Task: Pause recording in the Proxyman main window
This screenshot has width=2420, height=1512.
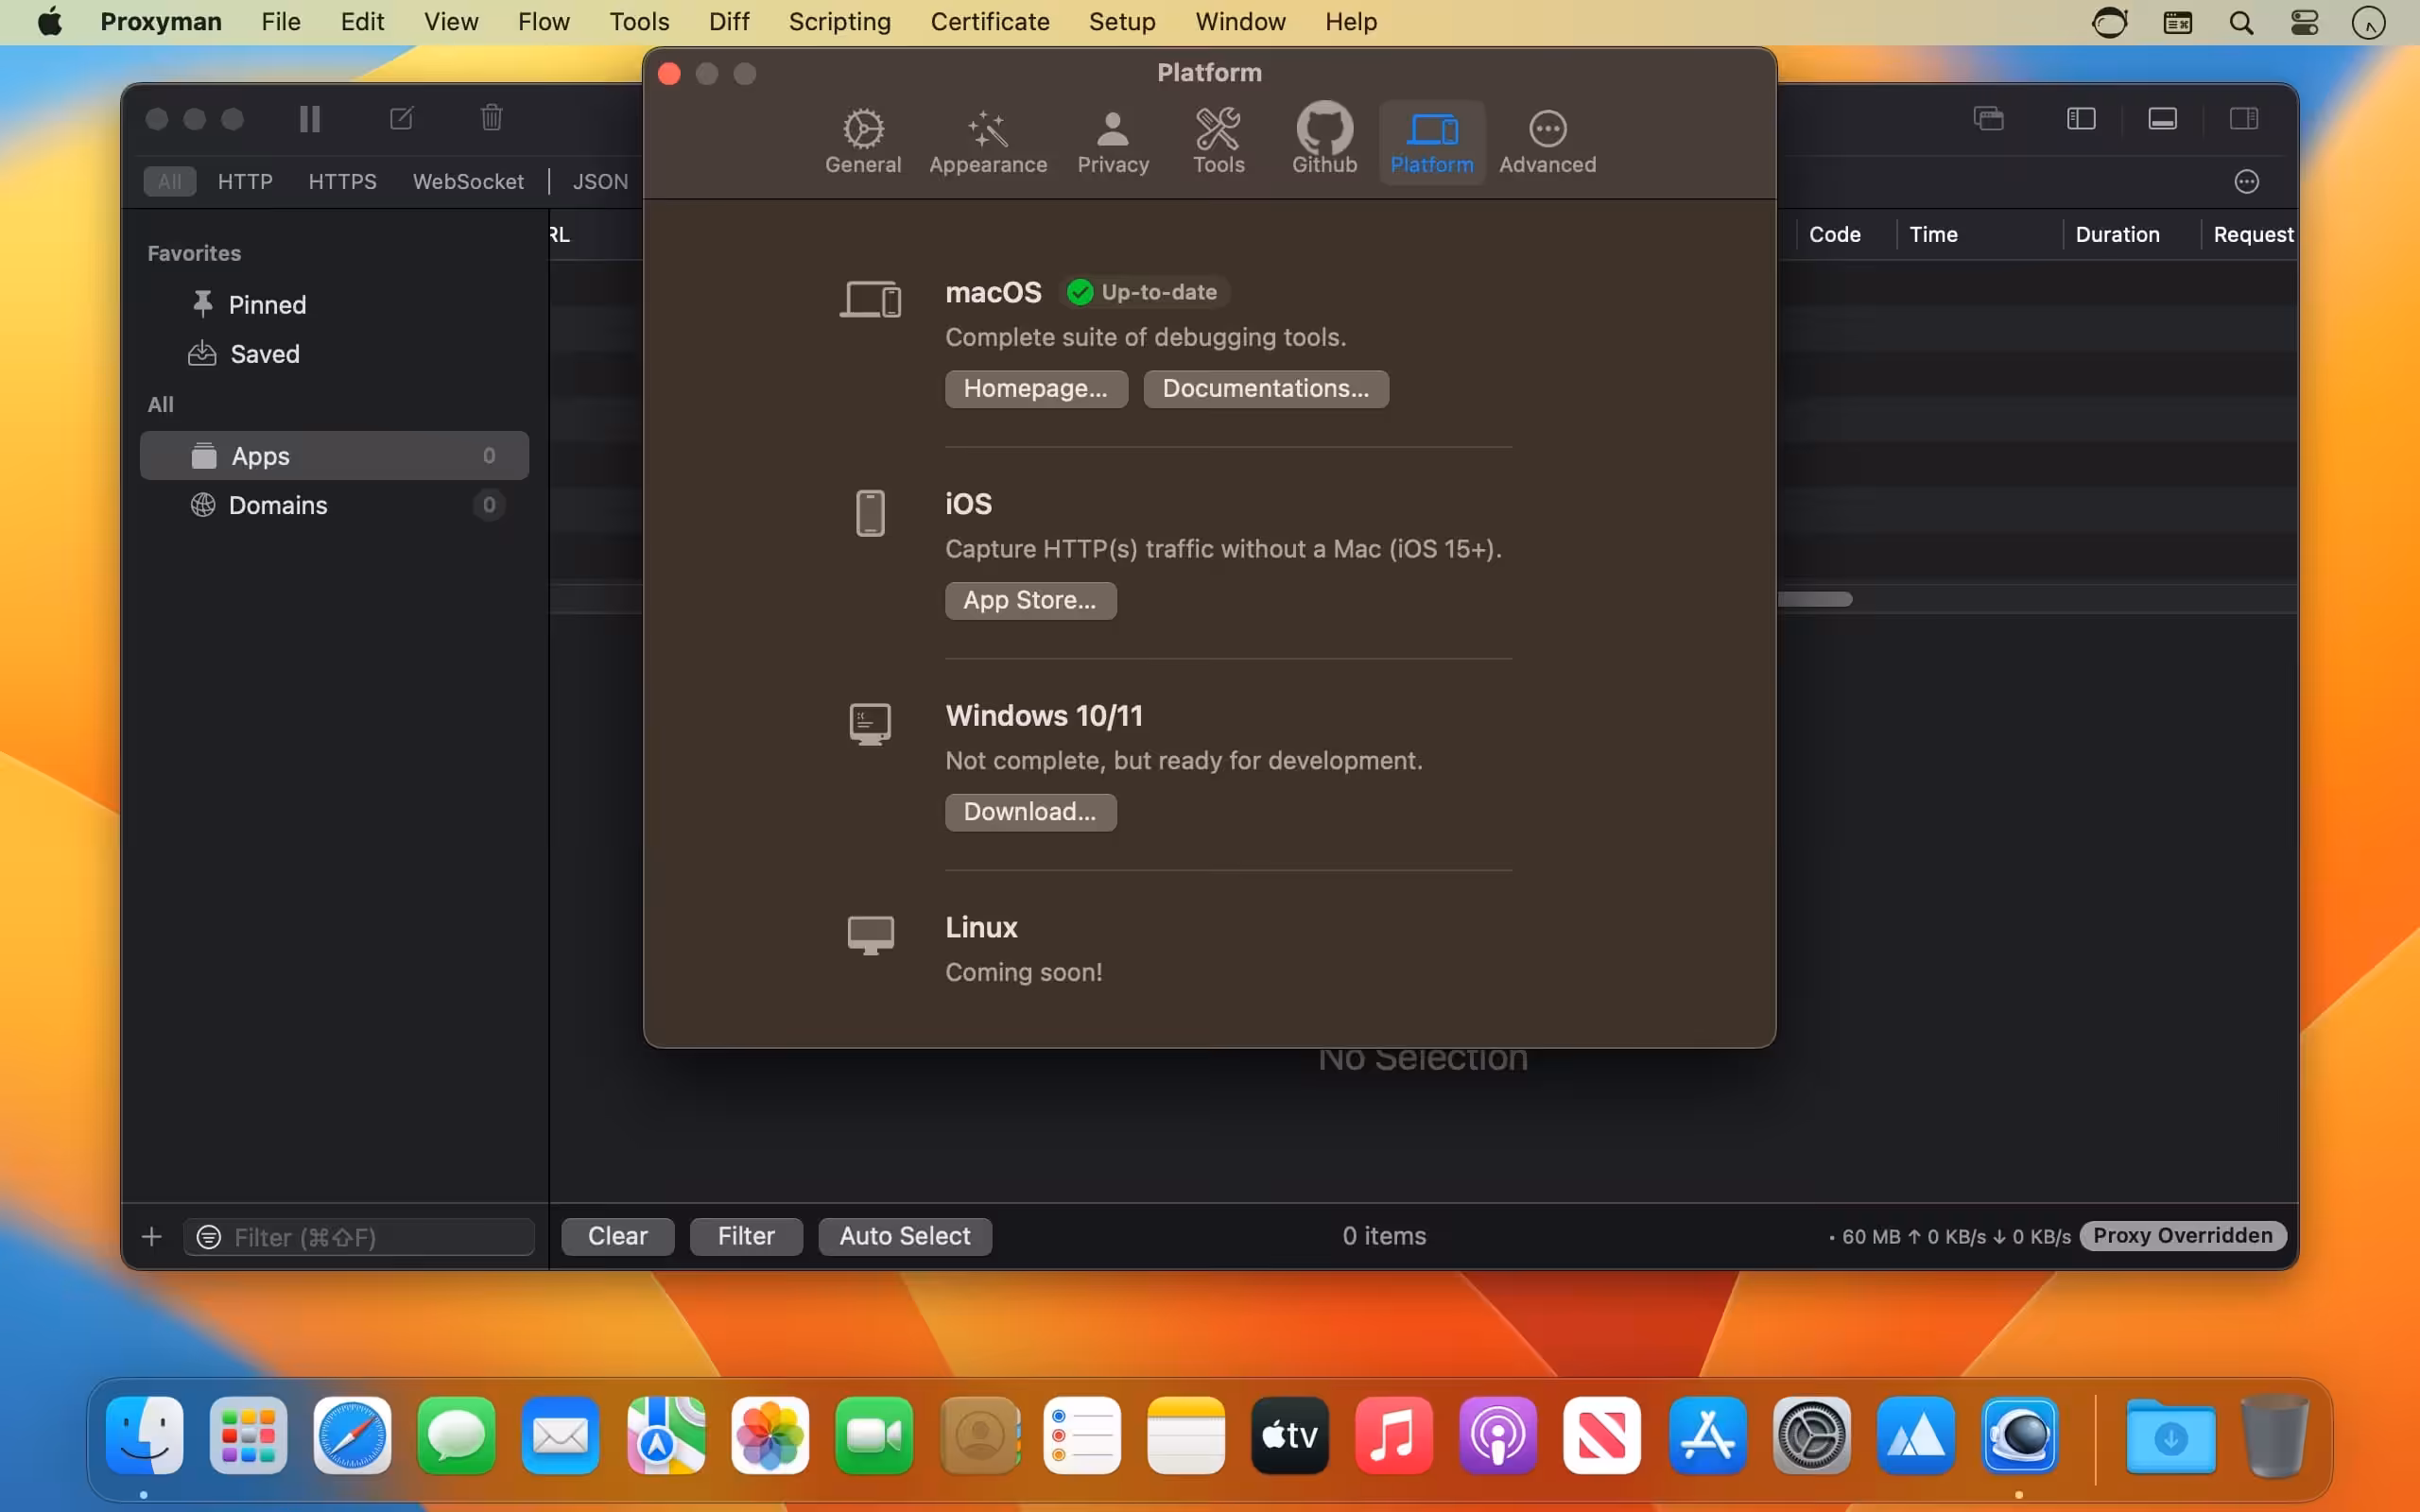Action: point(310,119)
